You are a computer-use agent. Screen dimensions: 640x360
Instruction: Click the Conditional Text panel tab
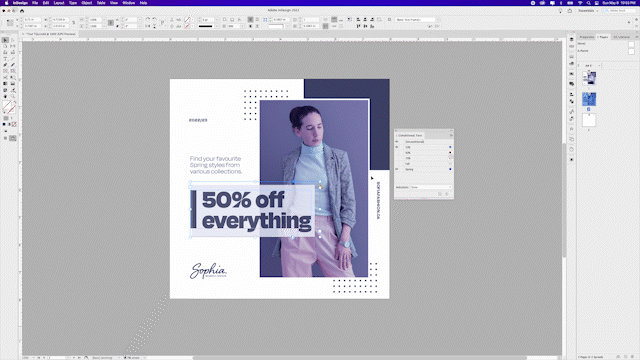(x=409, y=135)
